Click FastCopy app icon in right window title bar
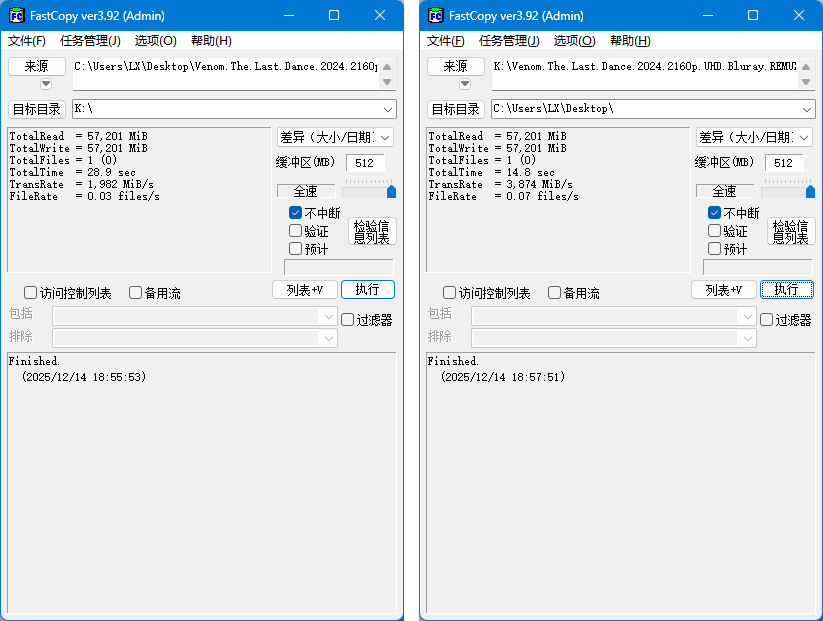823x621 pixels. [x=435, y=16]
